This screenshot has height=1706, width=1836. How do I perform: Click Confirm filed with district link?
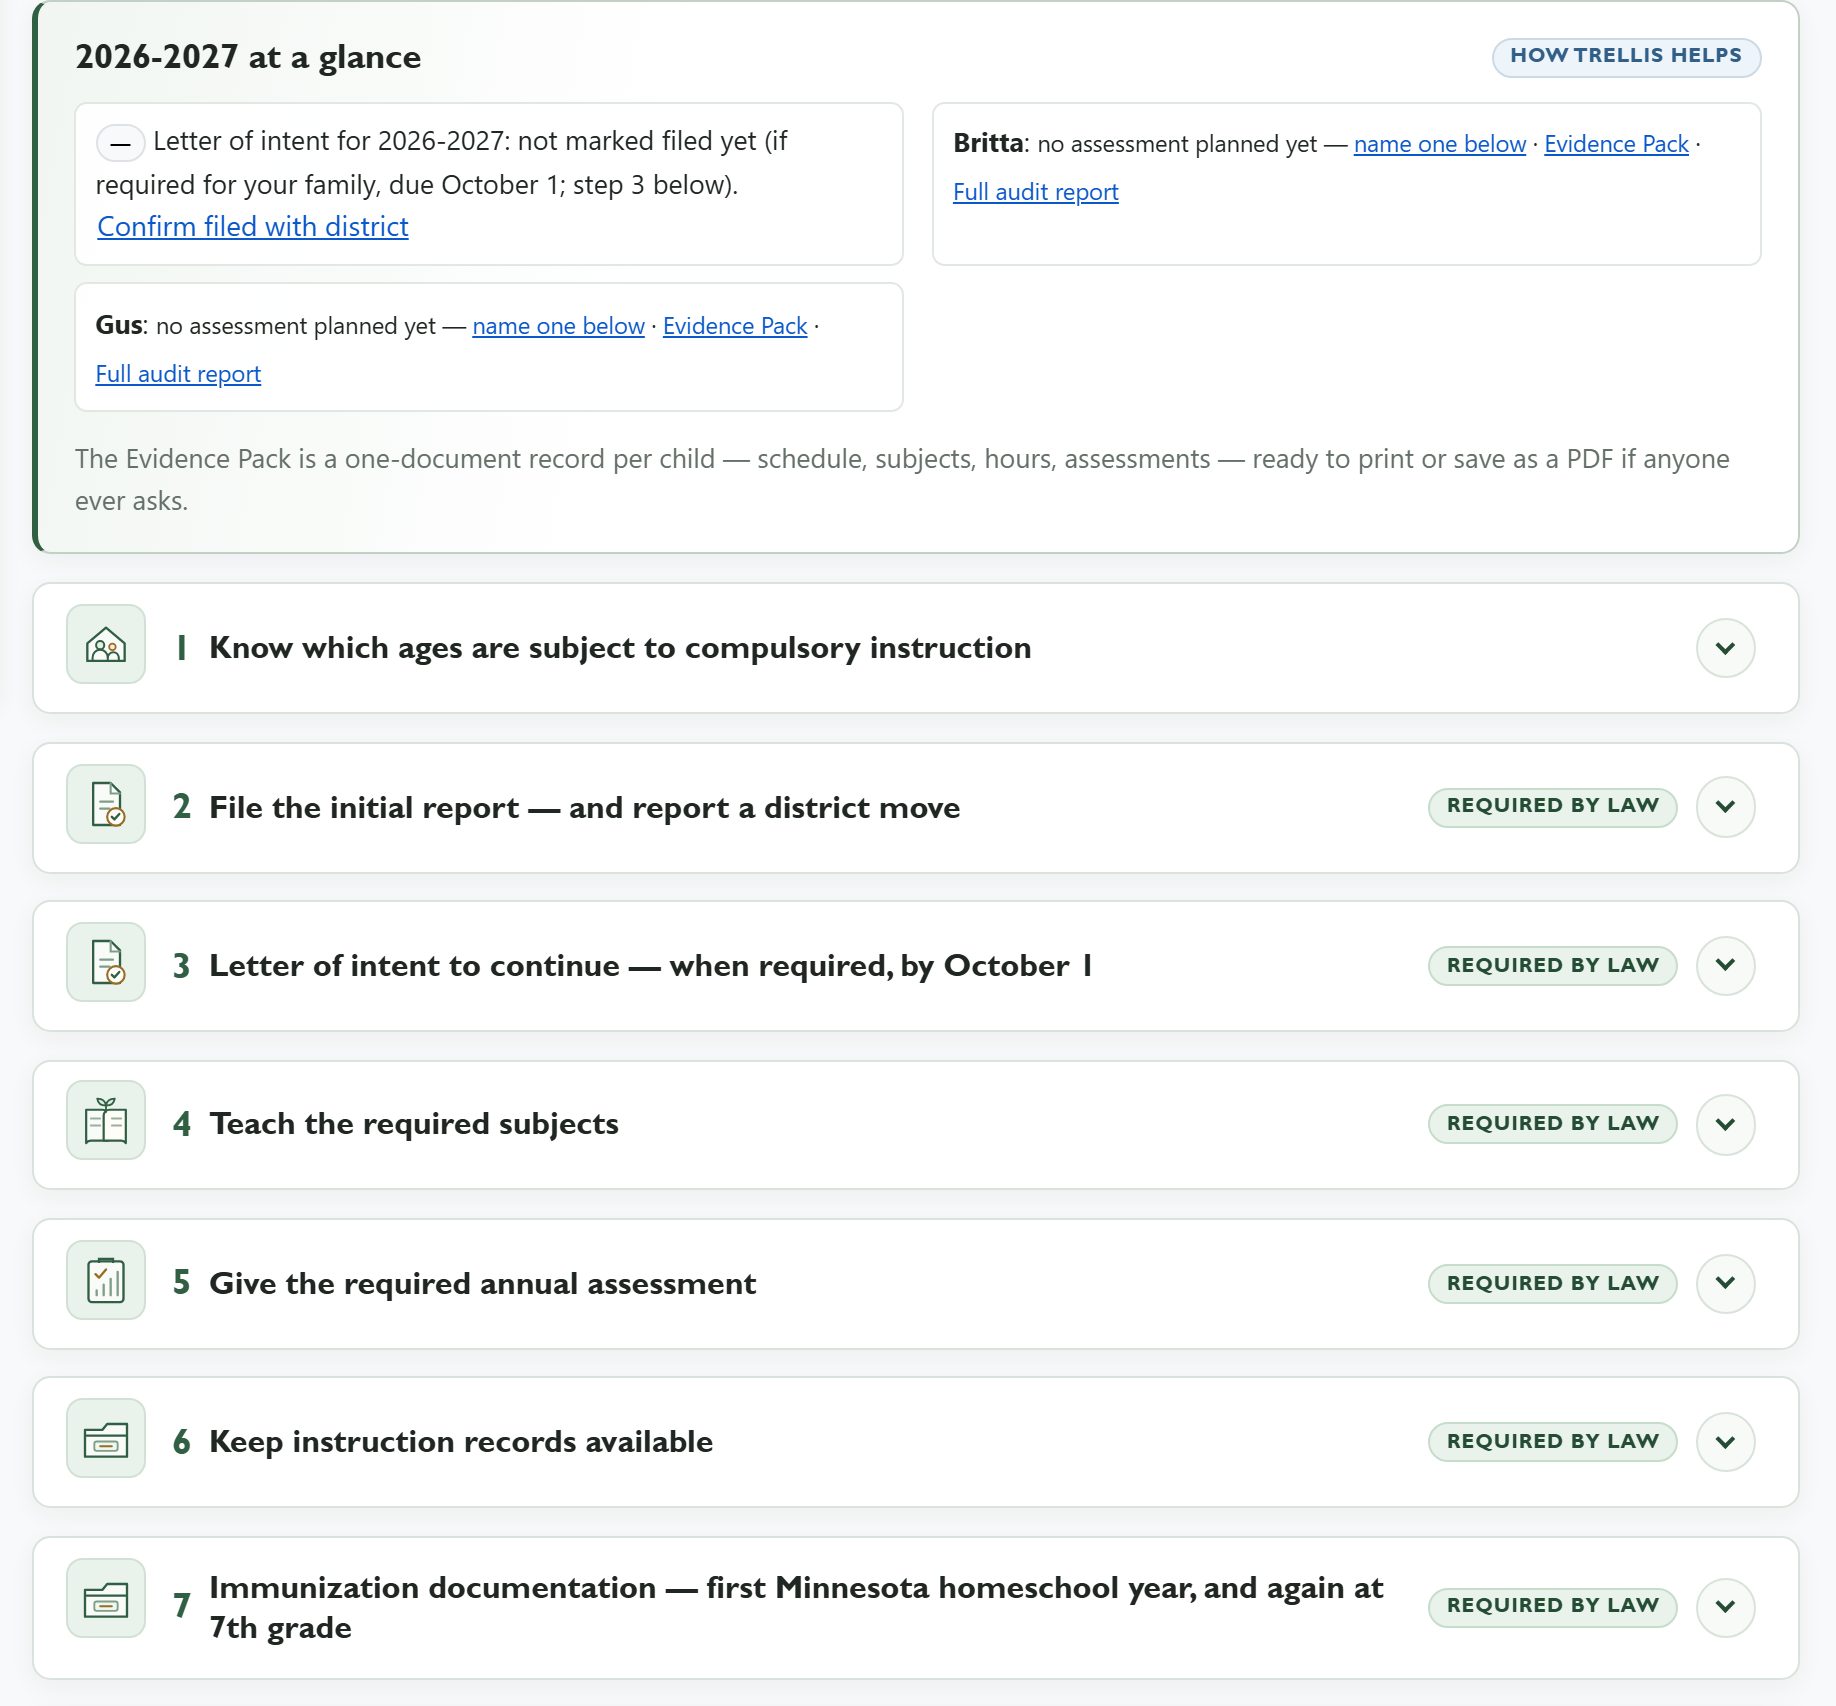coord(253,227)
